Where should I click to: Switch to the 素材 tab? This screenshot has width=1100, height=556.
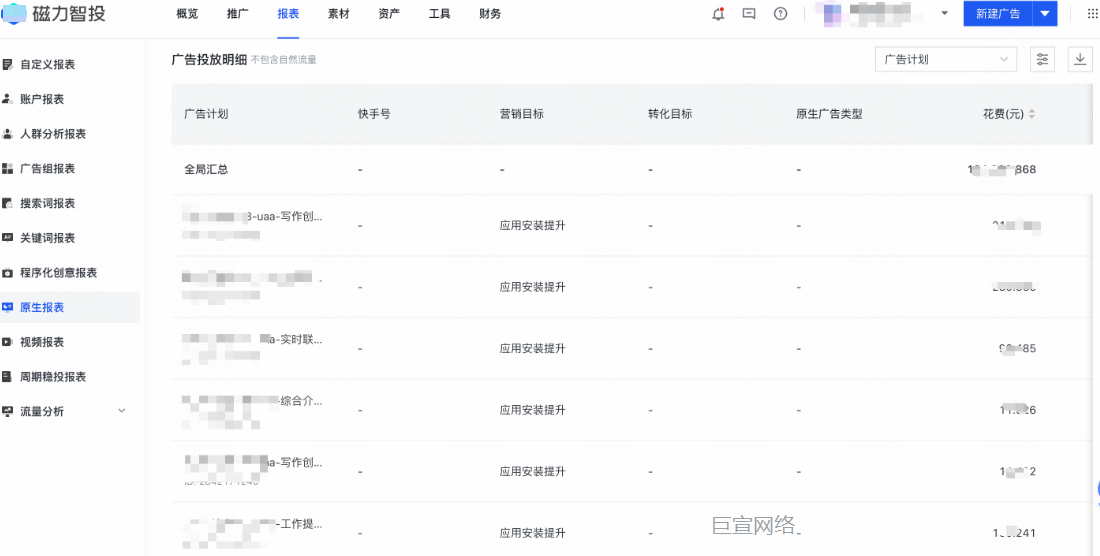click(x=339, y=14)
